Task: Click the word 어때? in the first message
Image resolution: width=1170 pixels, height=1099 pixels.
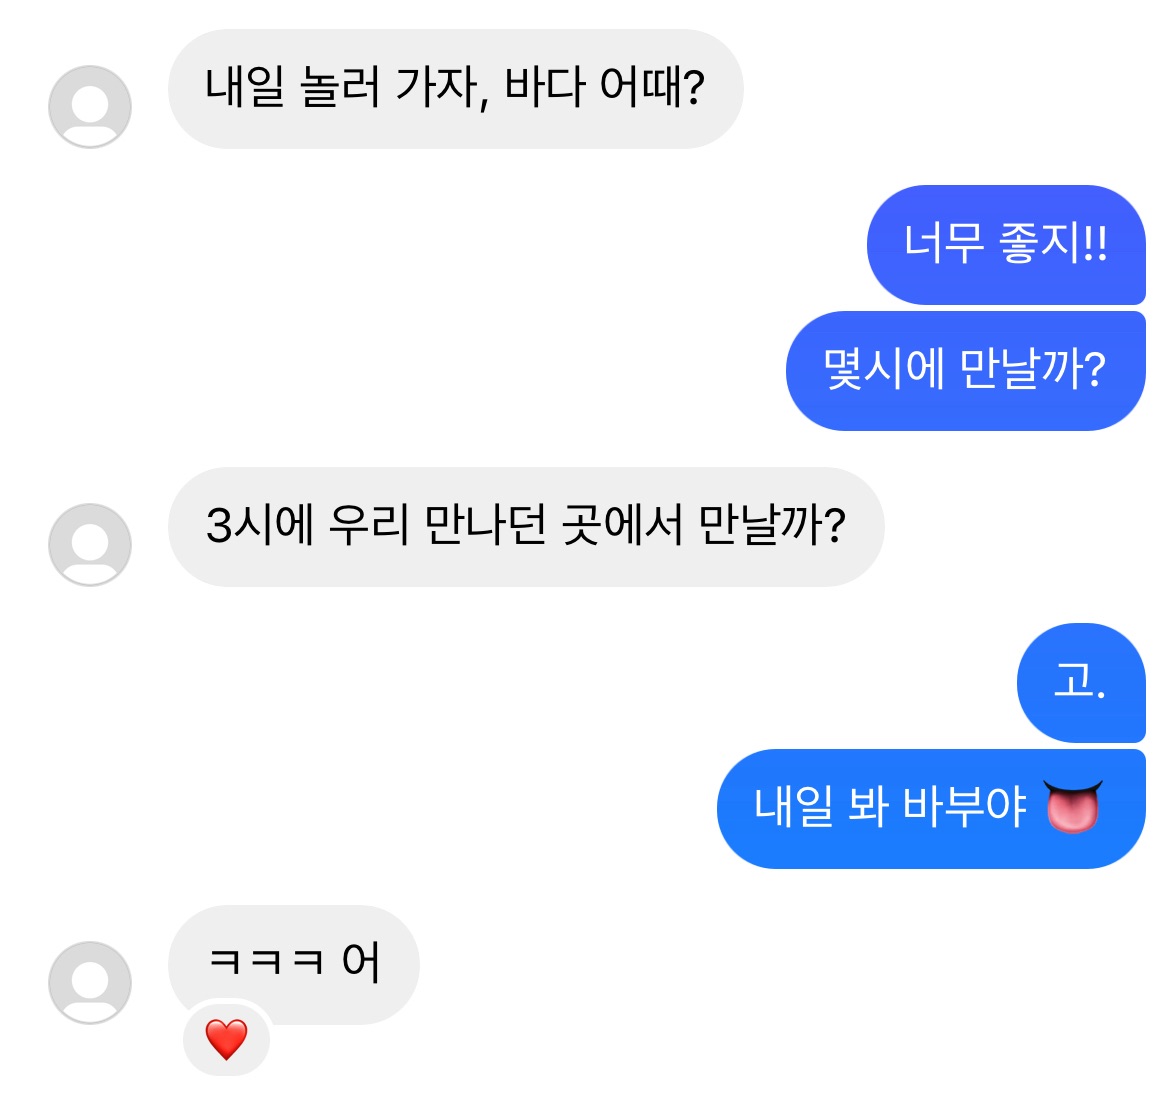Action: [652, 87]
